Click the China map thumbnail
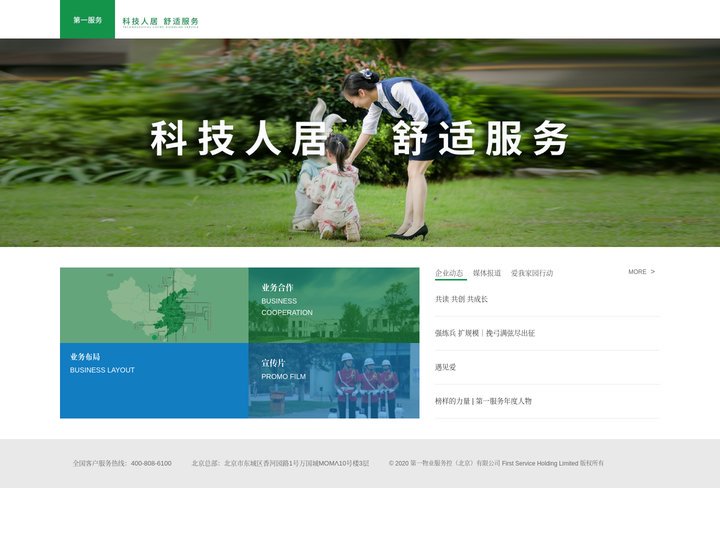720x540 pixels. click(x=154, y=305)
